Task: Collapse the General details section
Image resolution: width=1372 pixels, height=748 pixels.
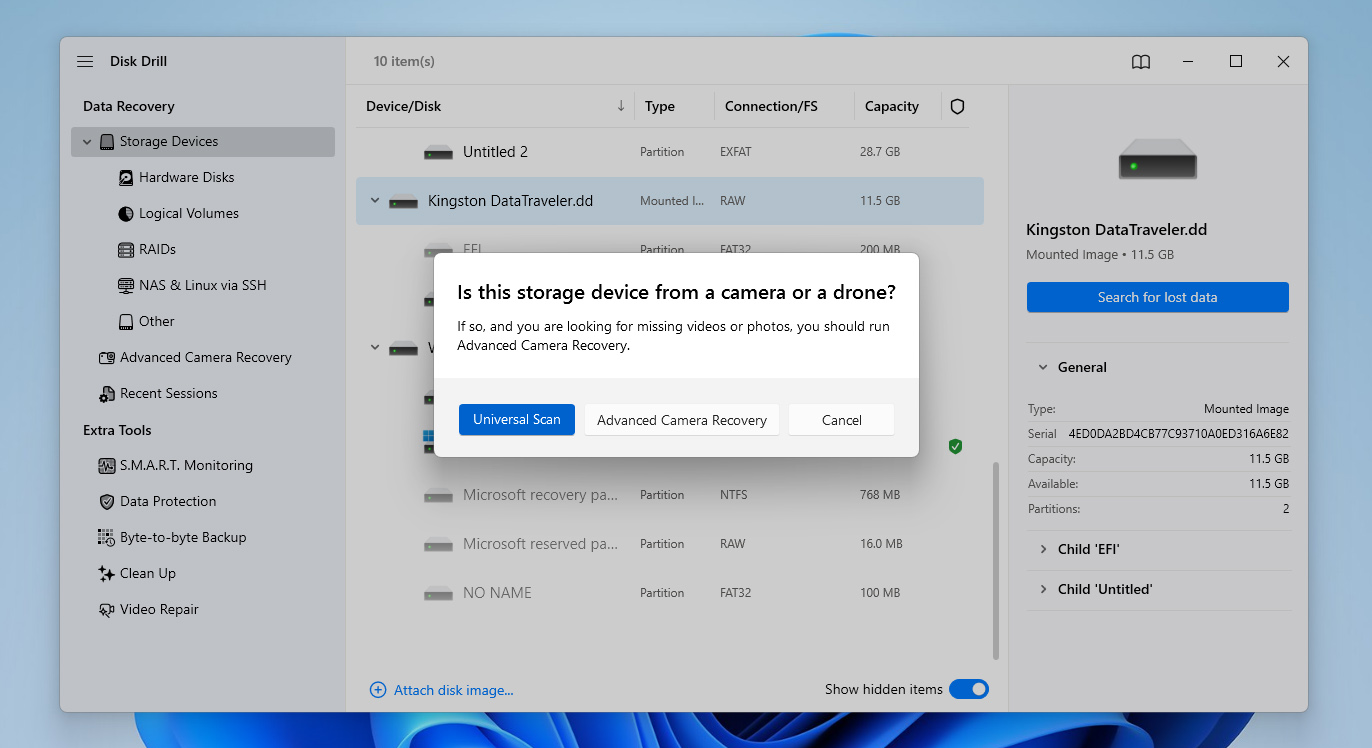Action: [x=1043, y=367]
